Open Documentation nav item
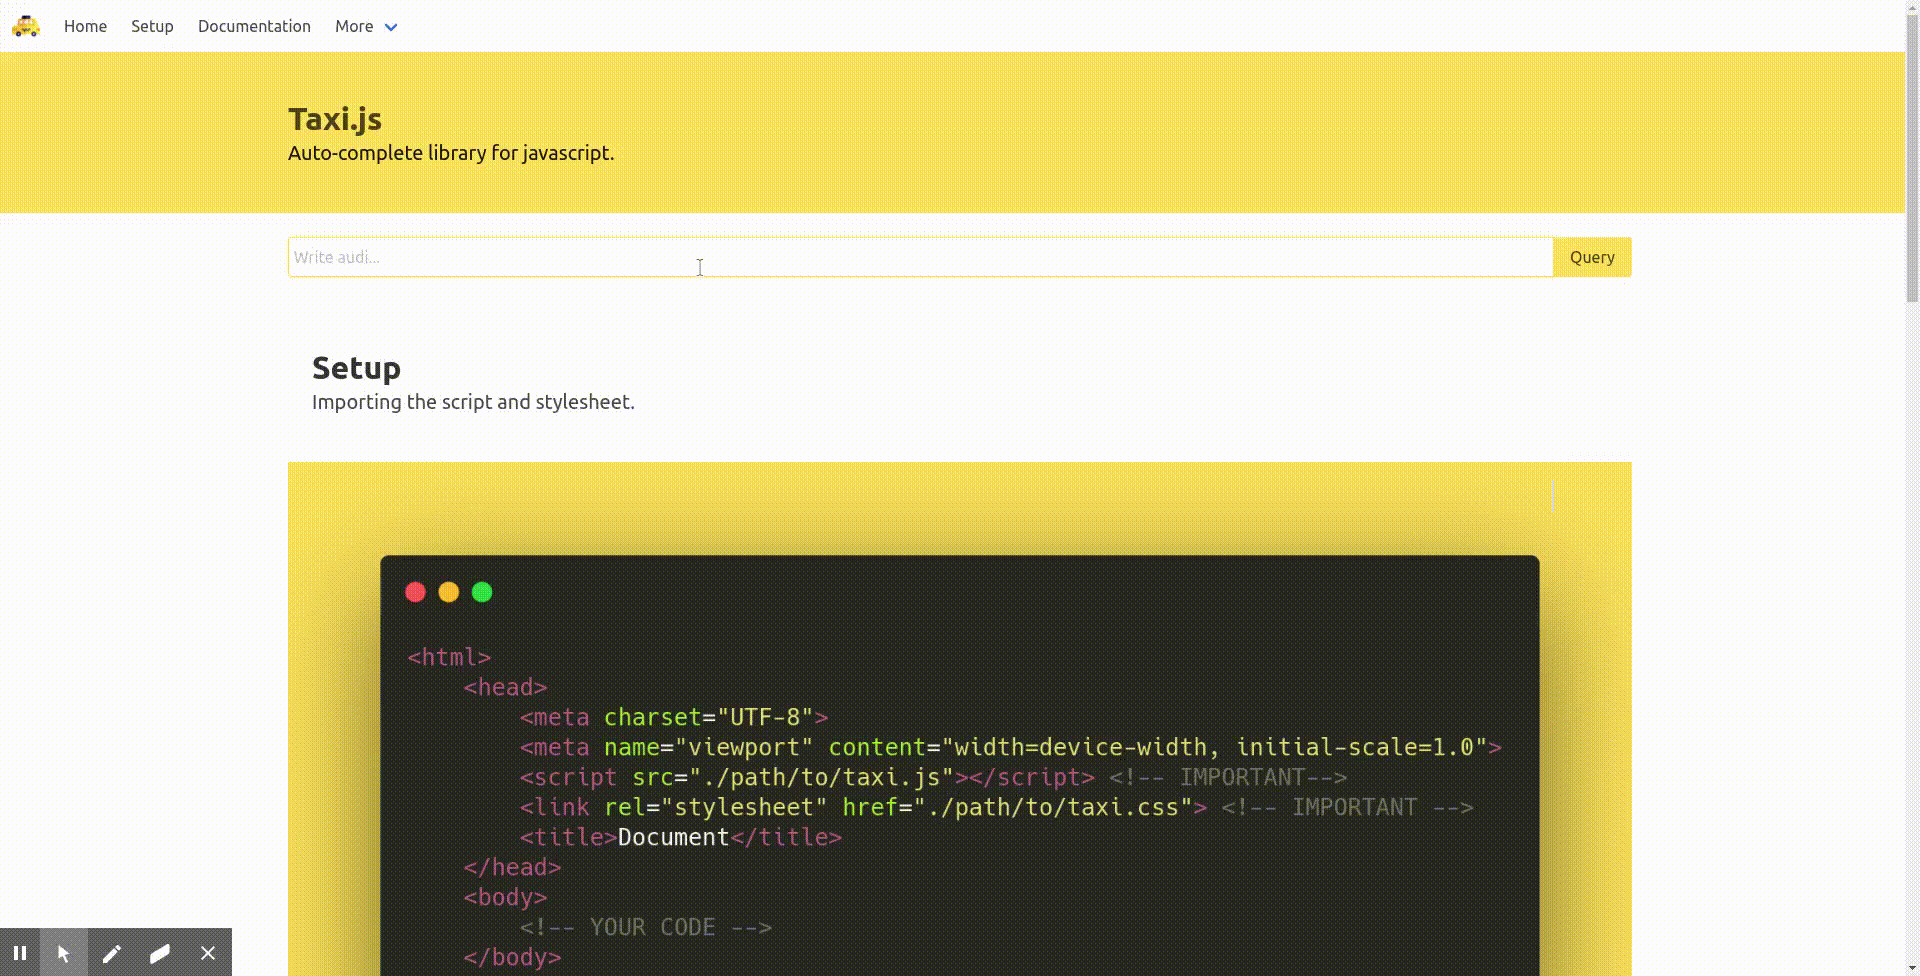 click(254, 26)
